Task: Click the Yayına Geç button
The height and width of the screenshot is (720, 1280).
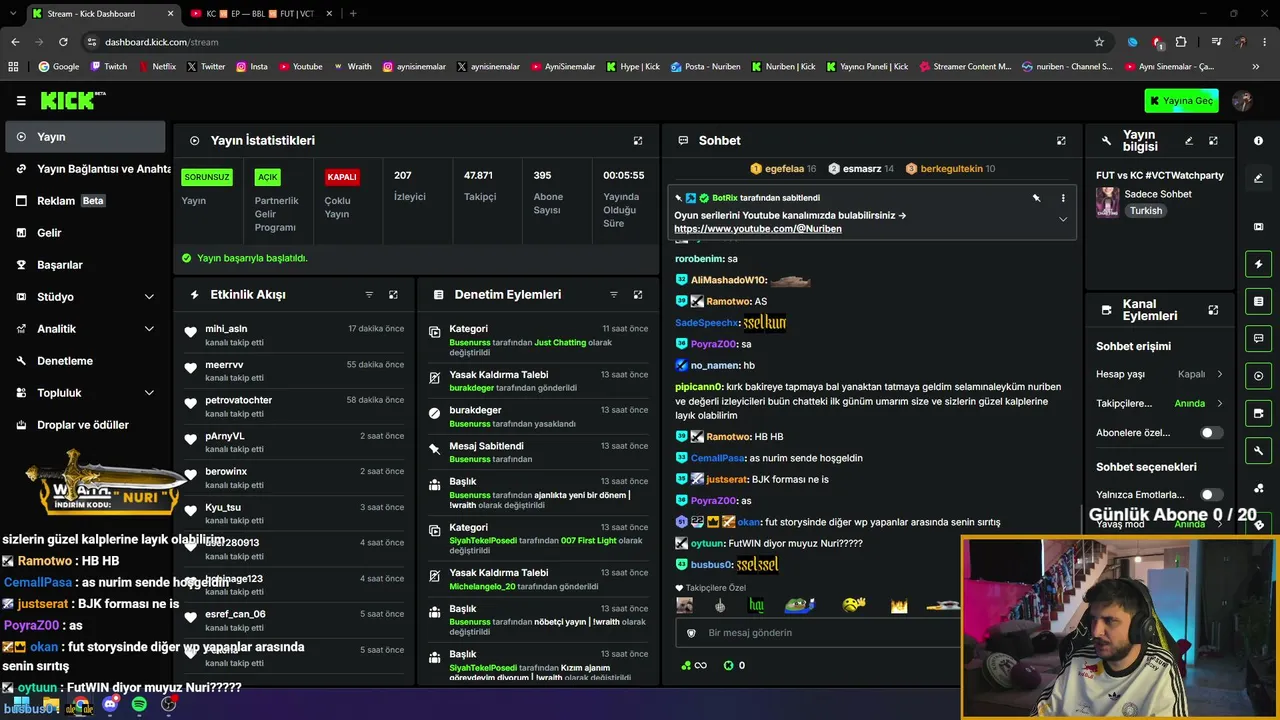Action: pyautogui.click(x=1179, y=101)
